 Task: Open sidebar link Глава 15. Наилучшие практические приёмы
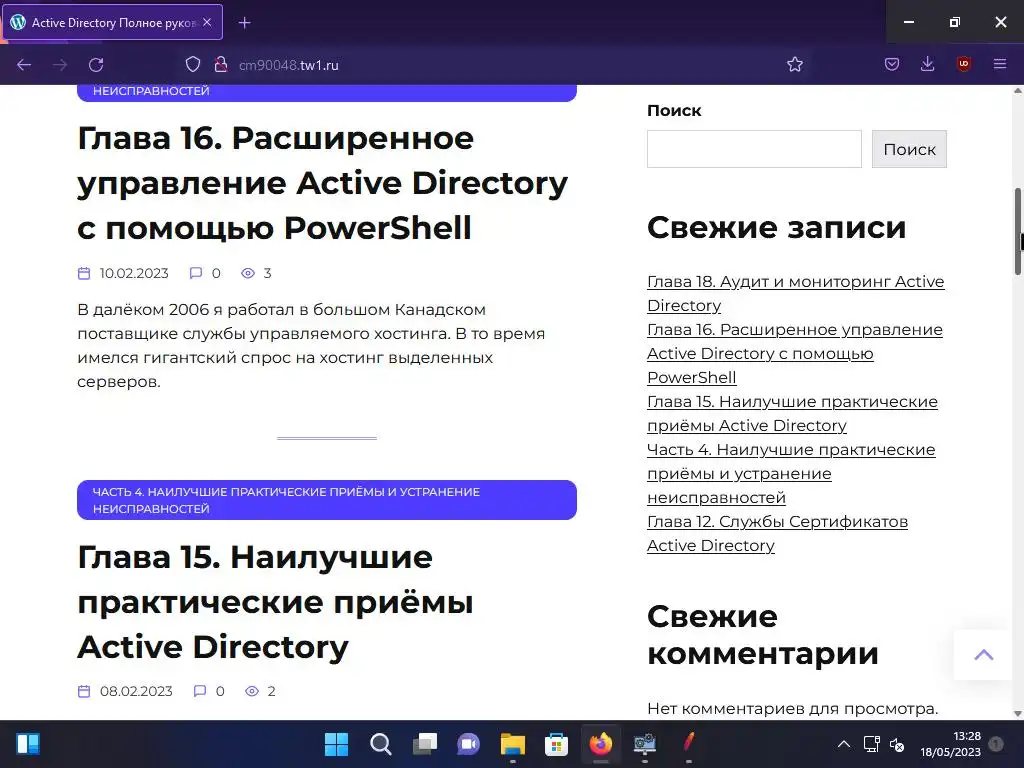coord(792,413)
